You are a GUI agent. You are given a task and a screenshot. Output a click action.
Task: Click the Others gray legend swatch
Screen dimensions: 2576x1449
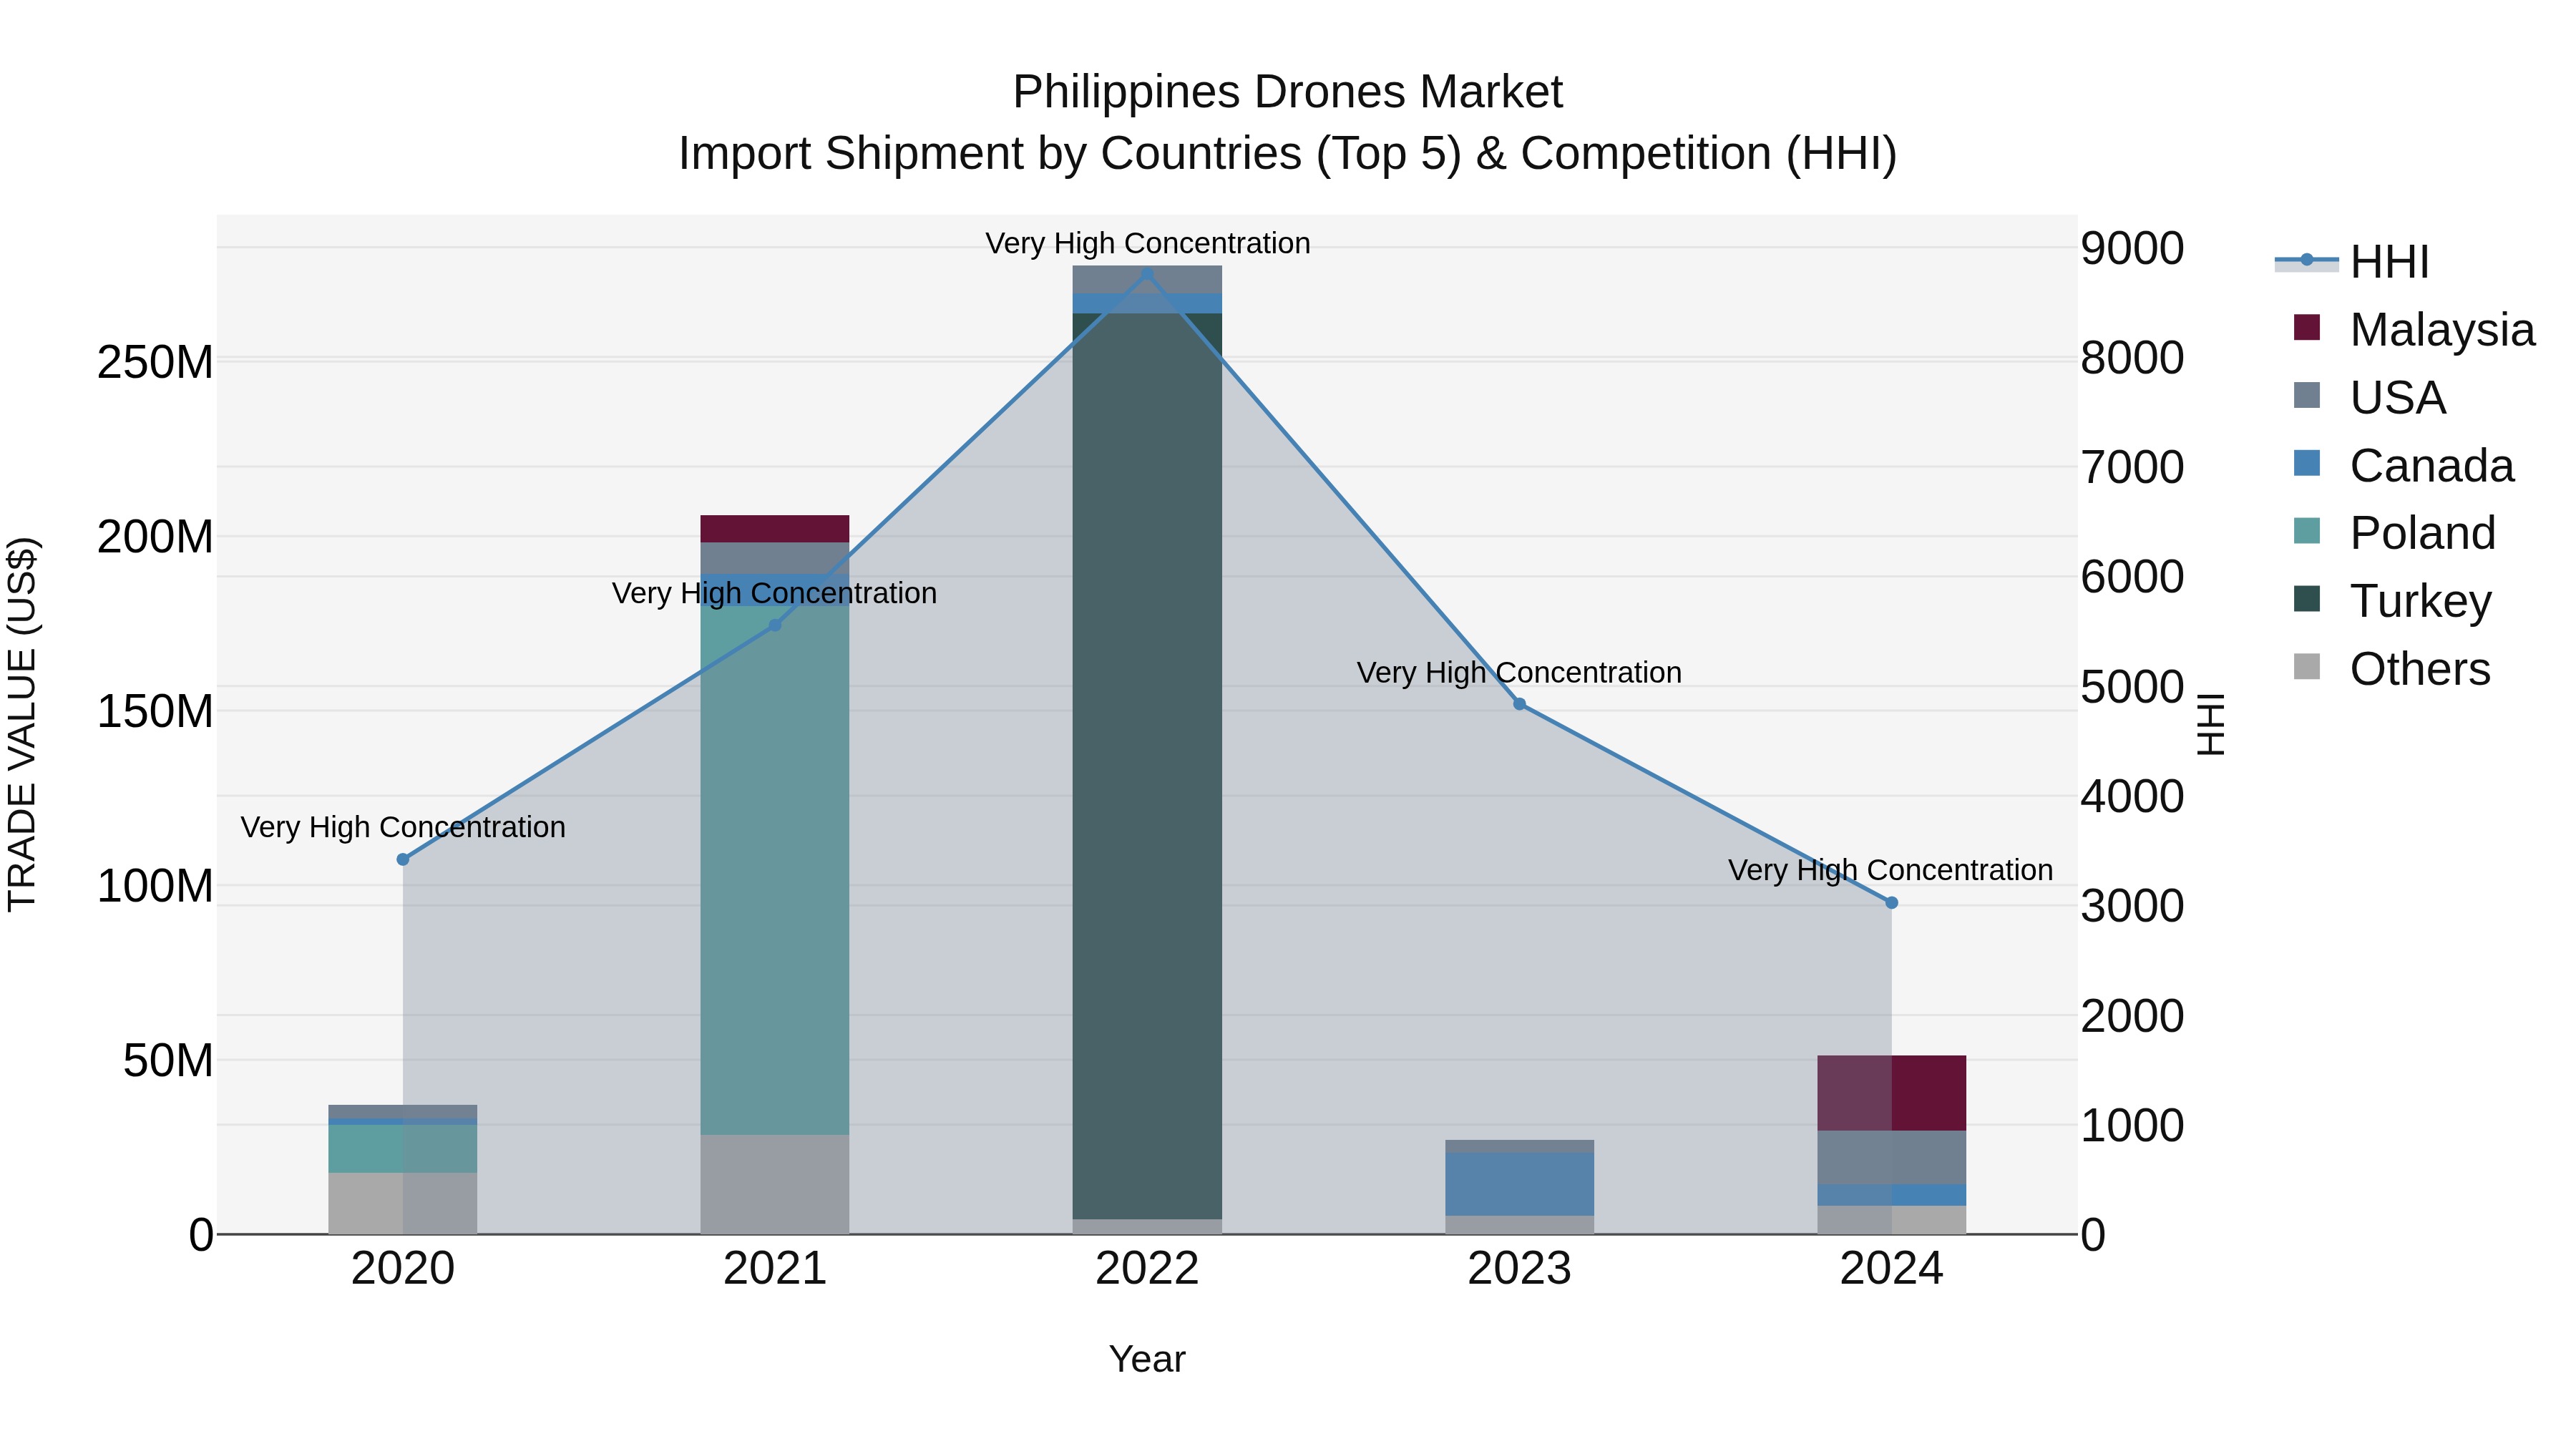pyautogui.click(x=2306, y=666)
